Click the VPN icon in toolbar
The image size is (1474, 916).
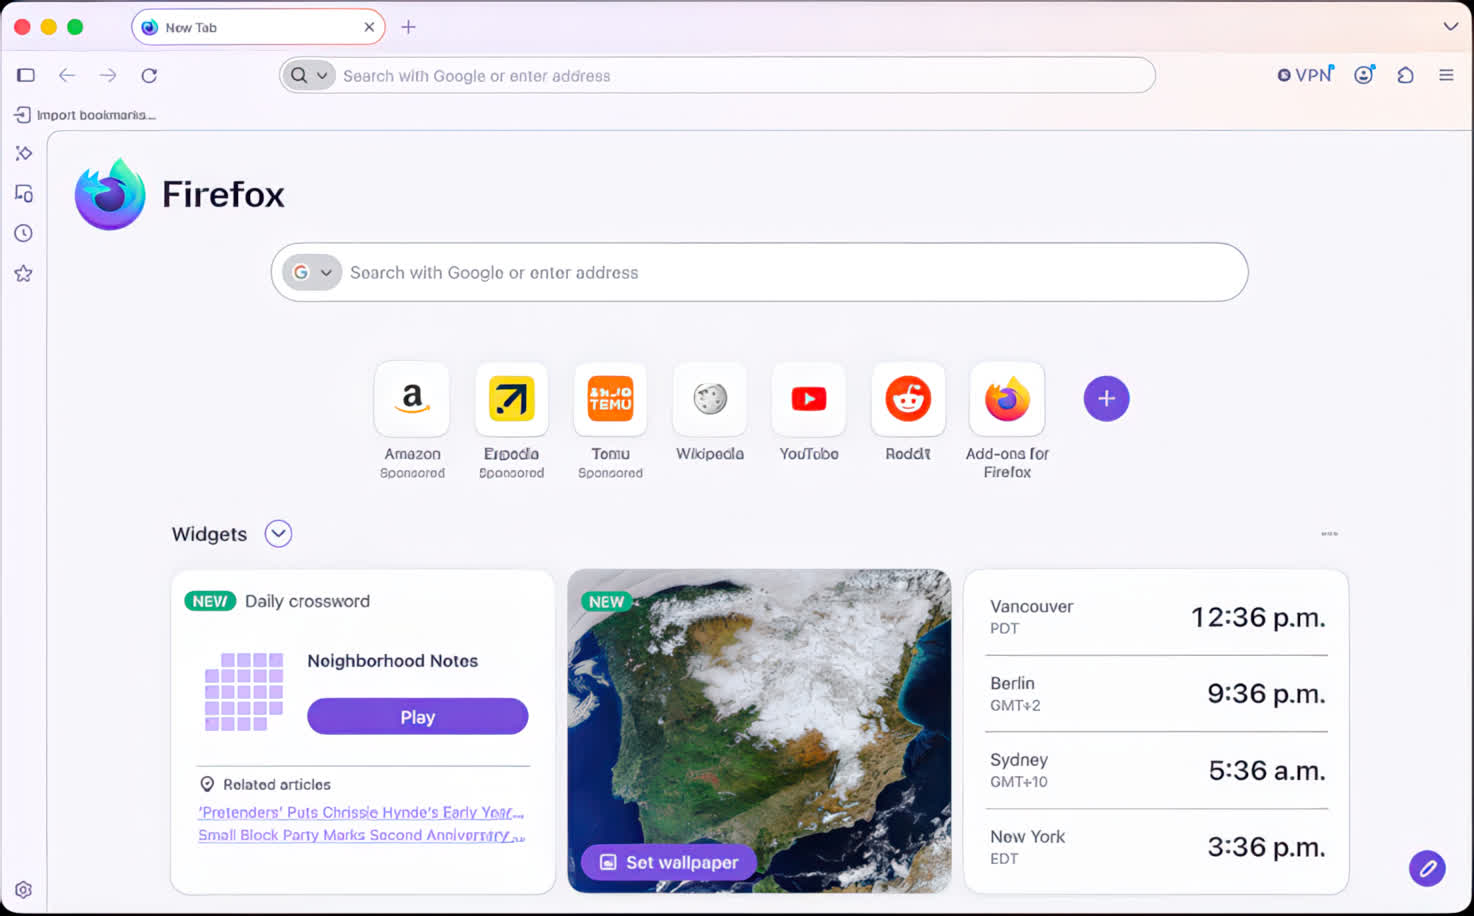point(1305,75)
